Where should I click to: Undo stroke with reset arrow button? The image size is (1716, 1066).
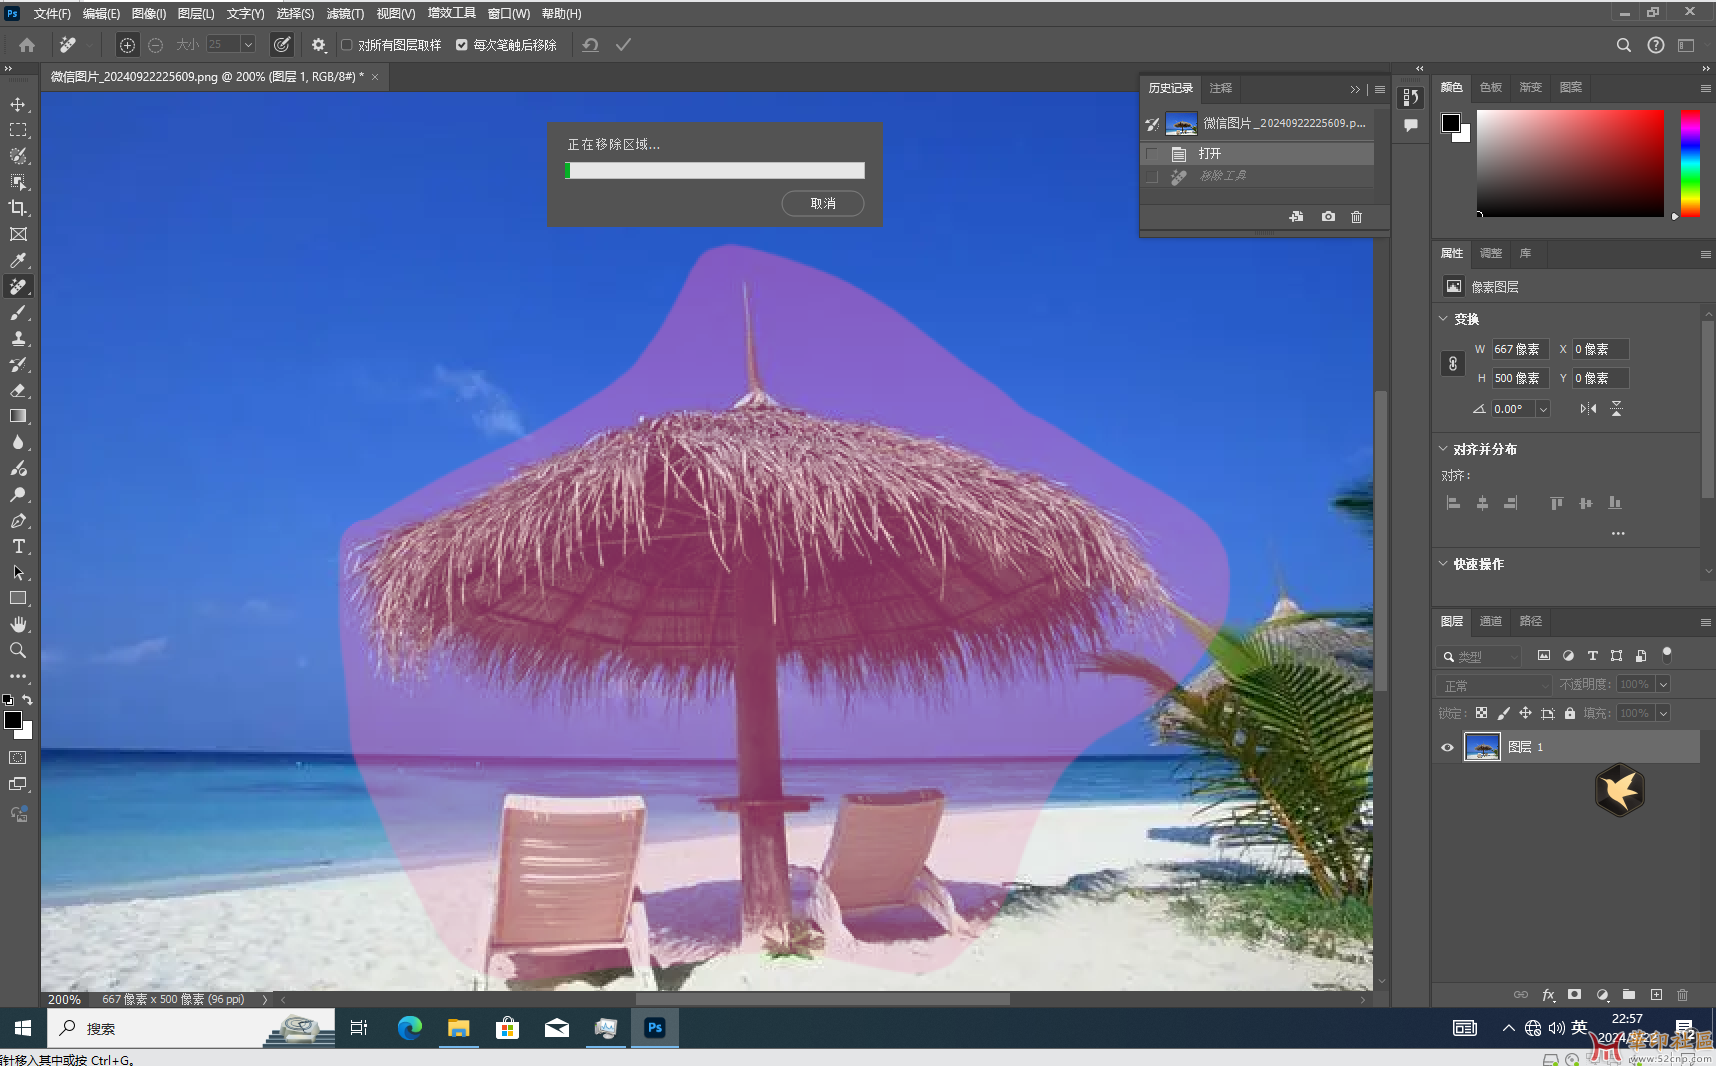pyautogui.click(x=591, y=45)
